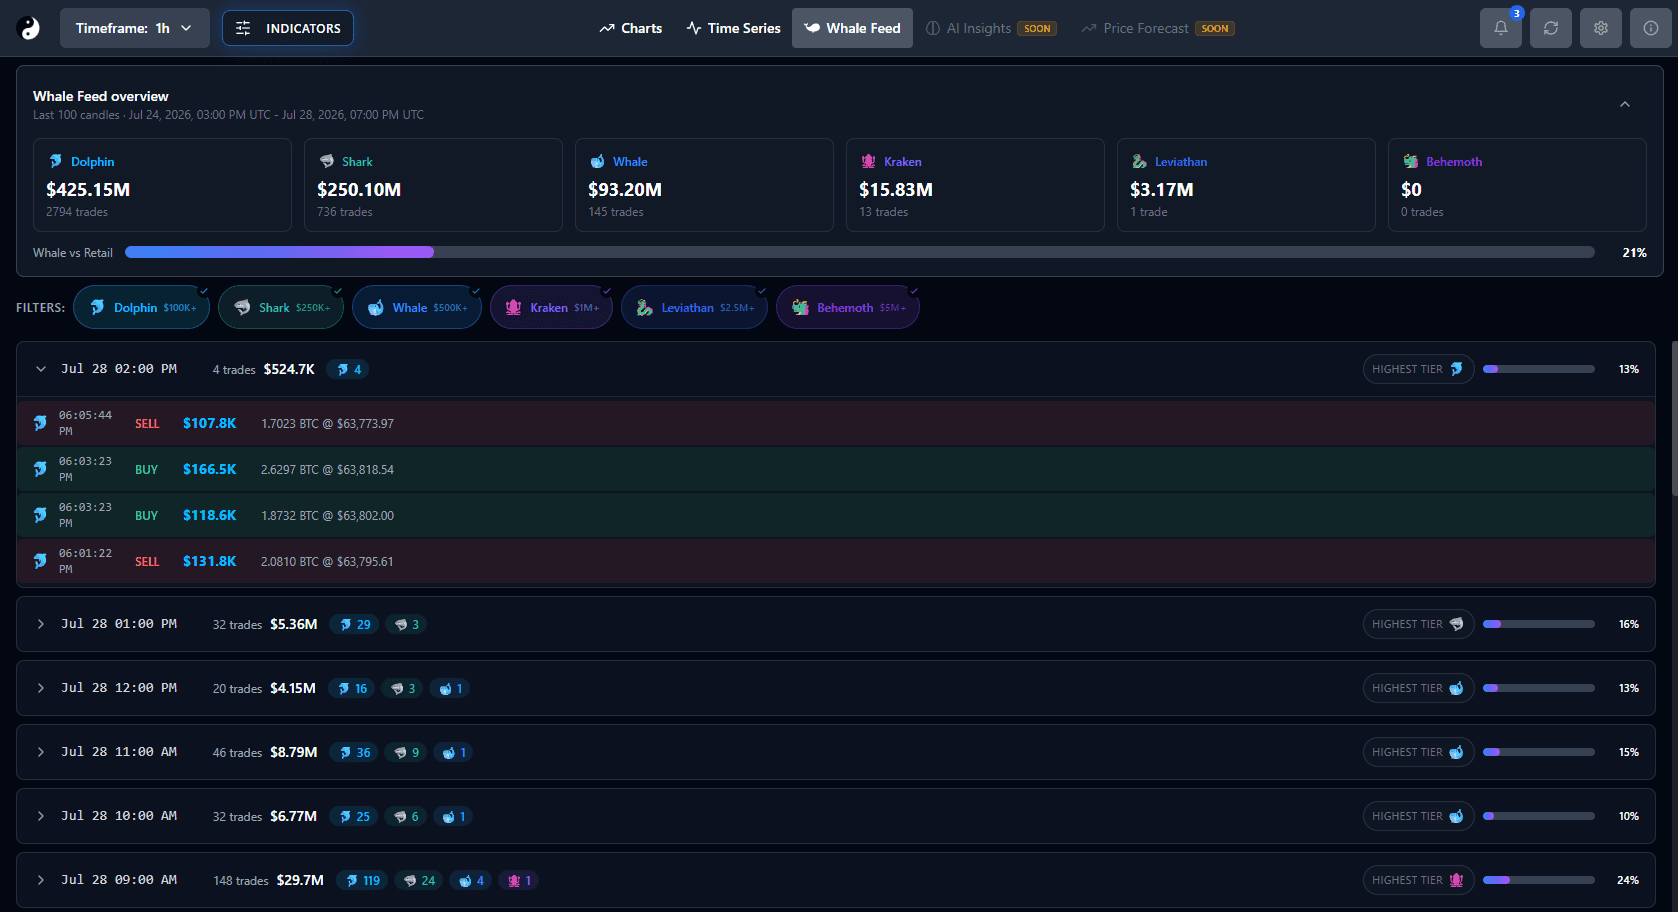
Task: Open the info icon button
Action: click(1651, 28)
